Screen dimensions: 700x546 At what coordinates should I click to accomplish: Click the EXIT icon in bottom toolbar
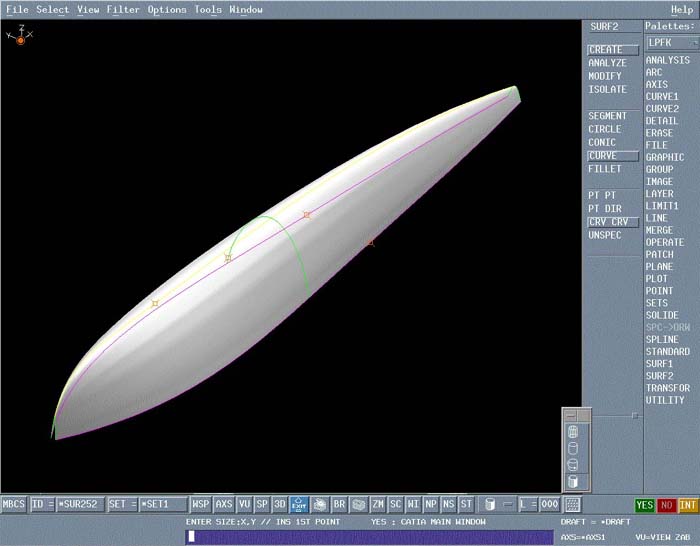click(x=299, y=505)
